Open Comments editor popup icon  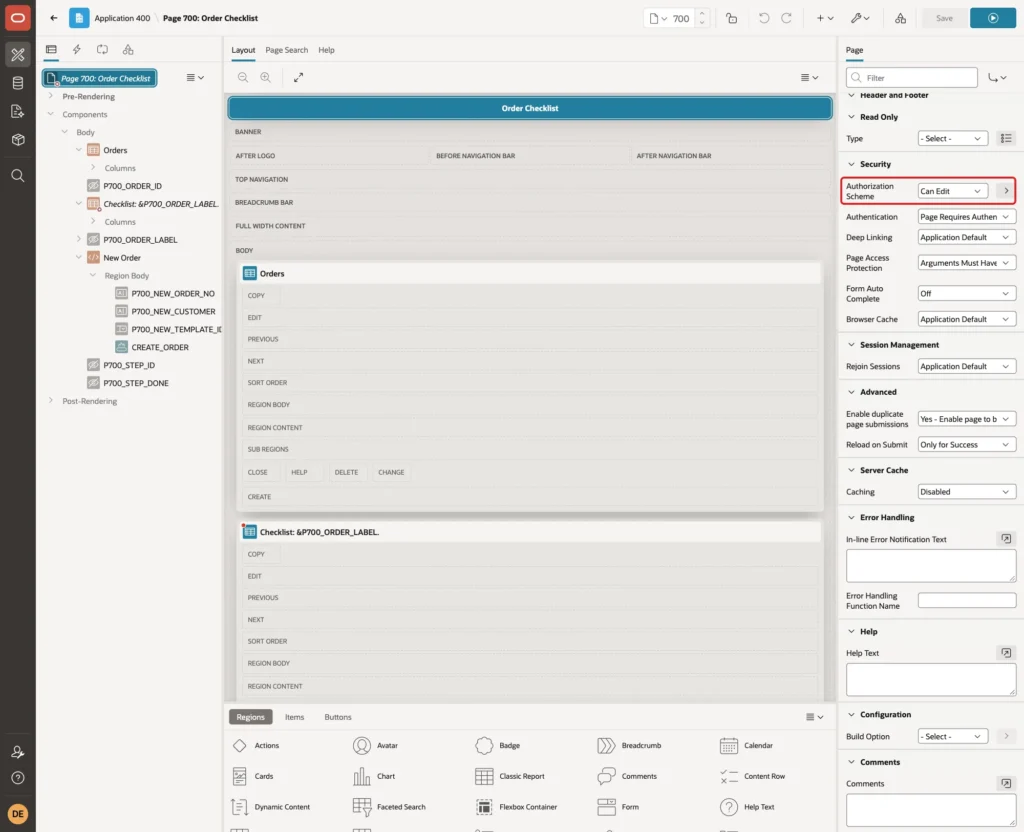click(x=1006, y=783)
